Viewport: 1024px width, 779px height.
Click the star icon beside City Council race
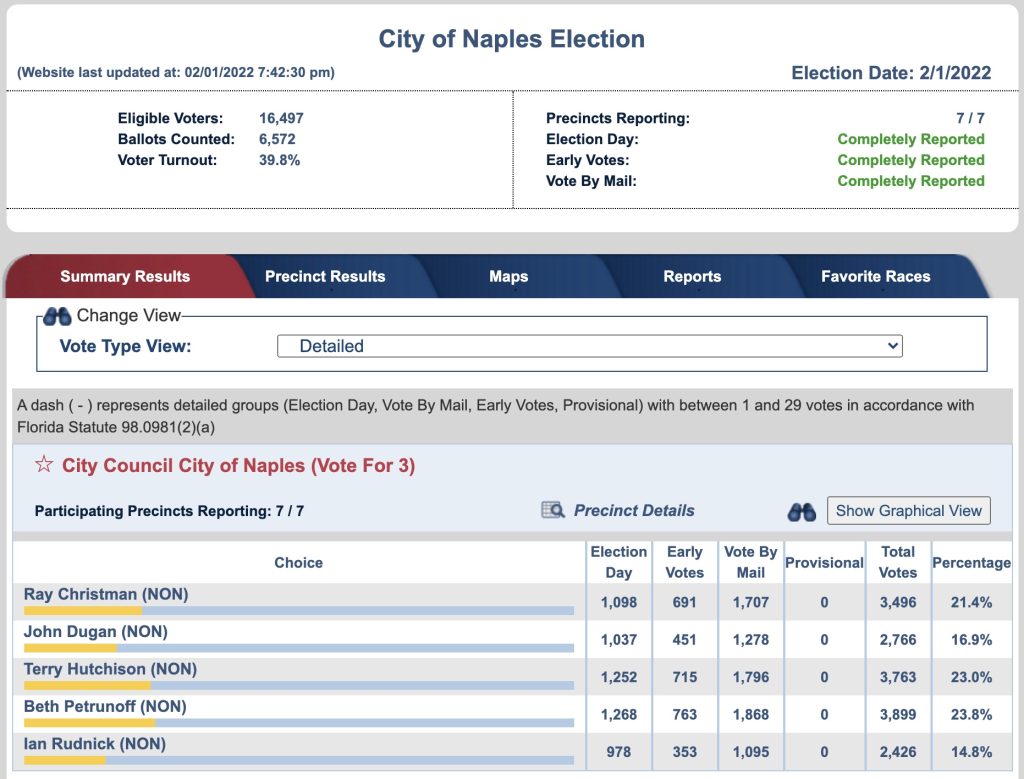(x=44, y=465)
